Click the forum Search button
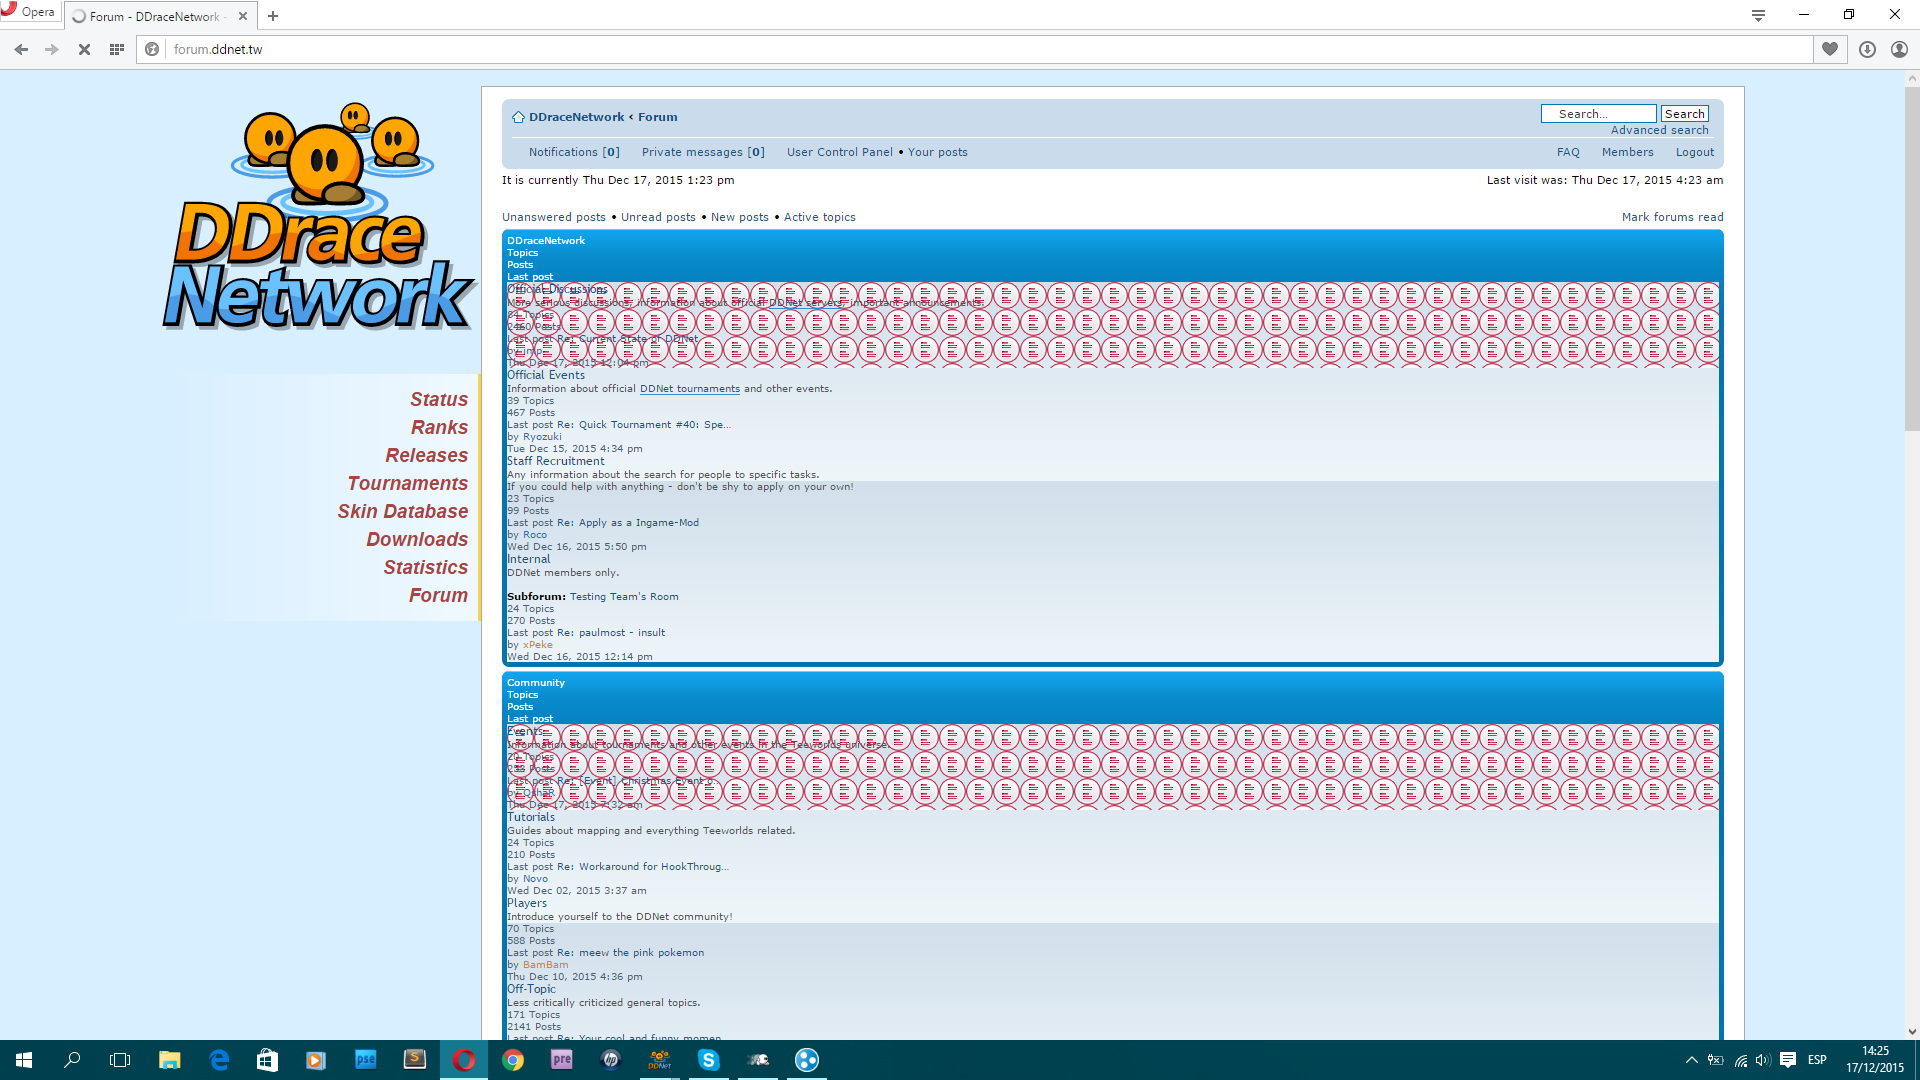Screen dimensions: 1920x1080 coord(1684,114)
